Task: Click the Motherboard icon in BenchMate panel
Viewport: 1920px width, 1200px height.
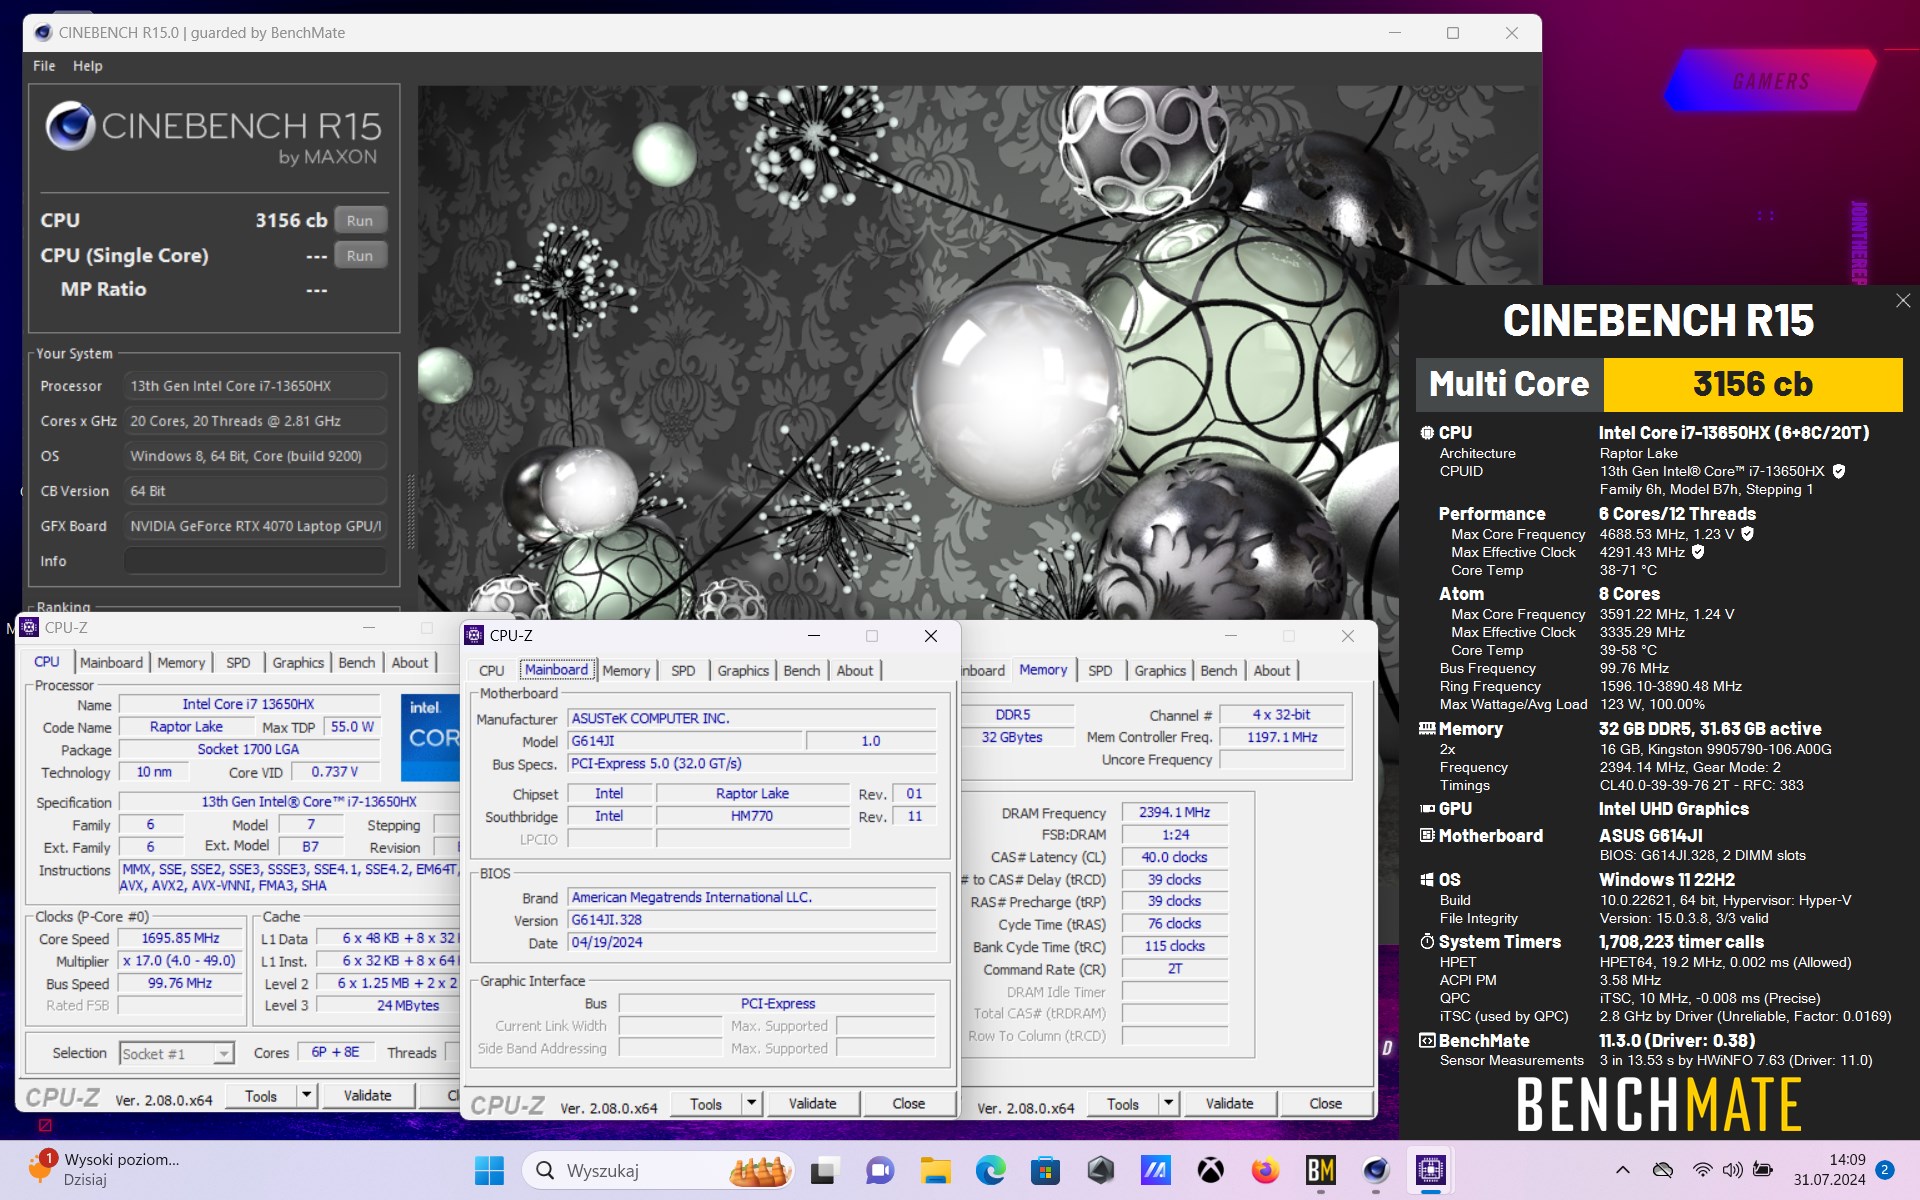Action: (x=1427, y=836)
